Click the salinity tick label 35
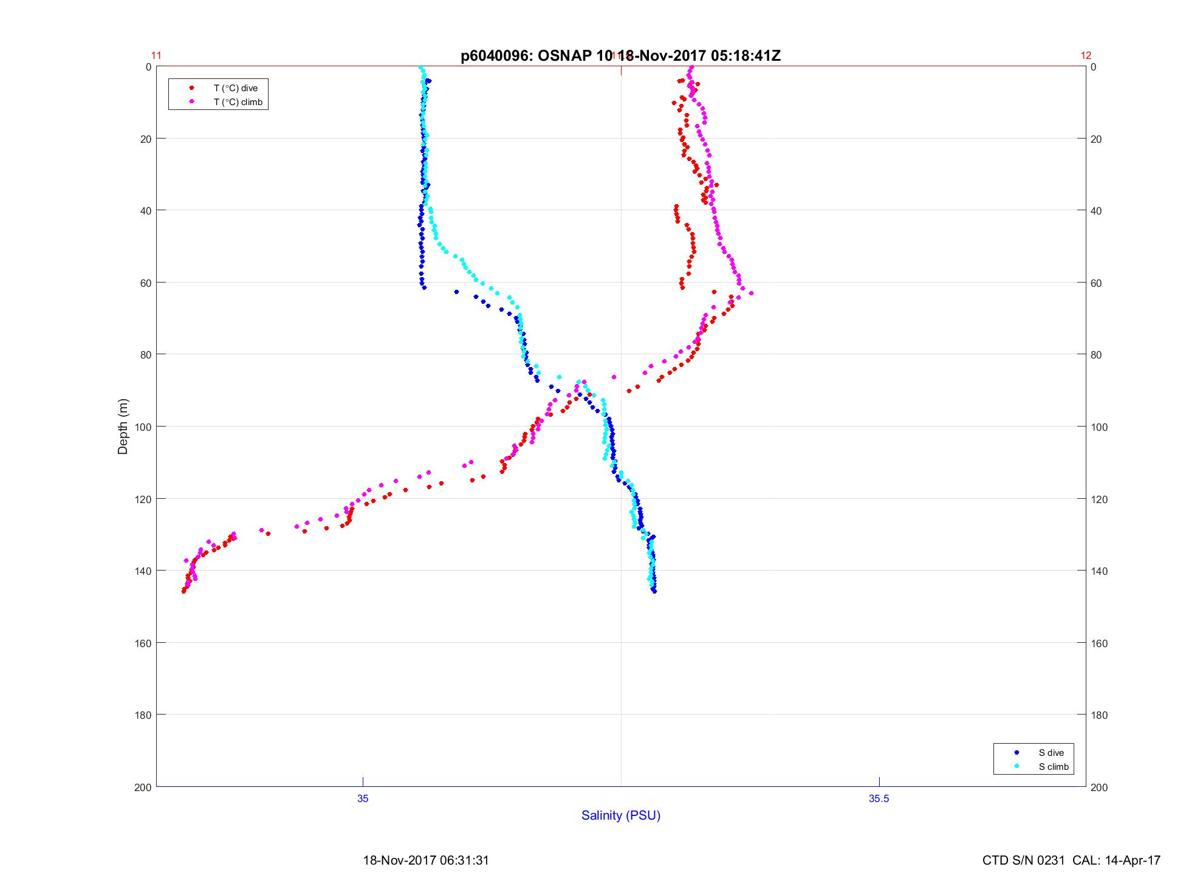Image resolution: width=1200 pixels, height=885 pixels. (x=363, y=798)
